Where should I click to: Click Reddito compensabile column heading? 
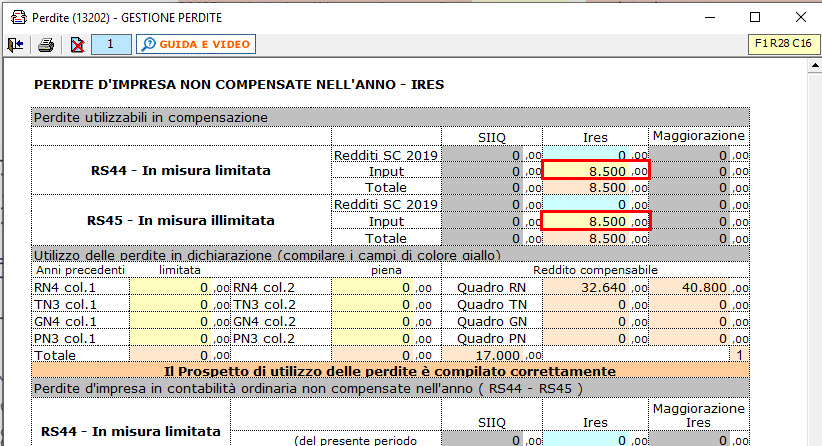point(595,270)
